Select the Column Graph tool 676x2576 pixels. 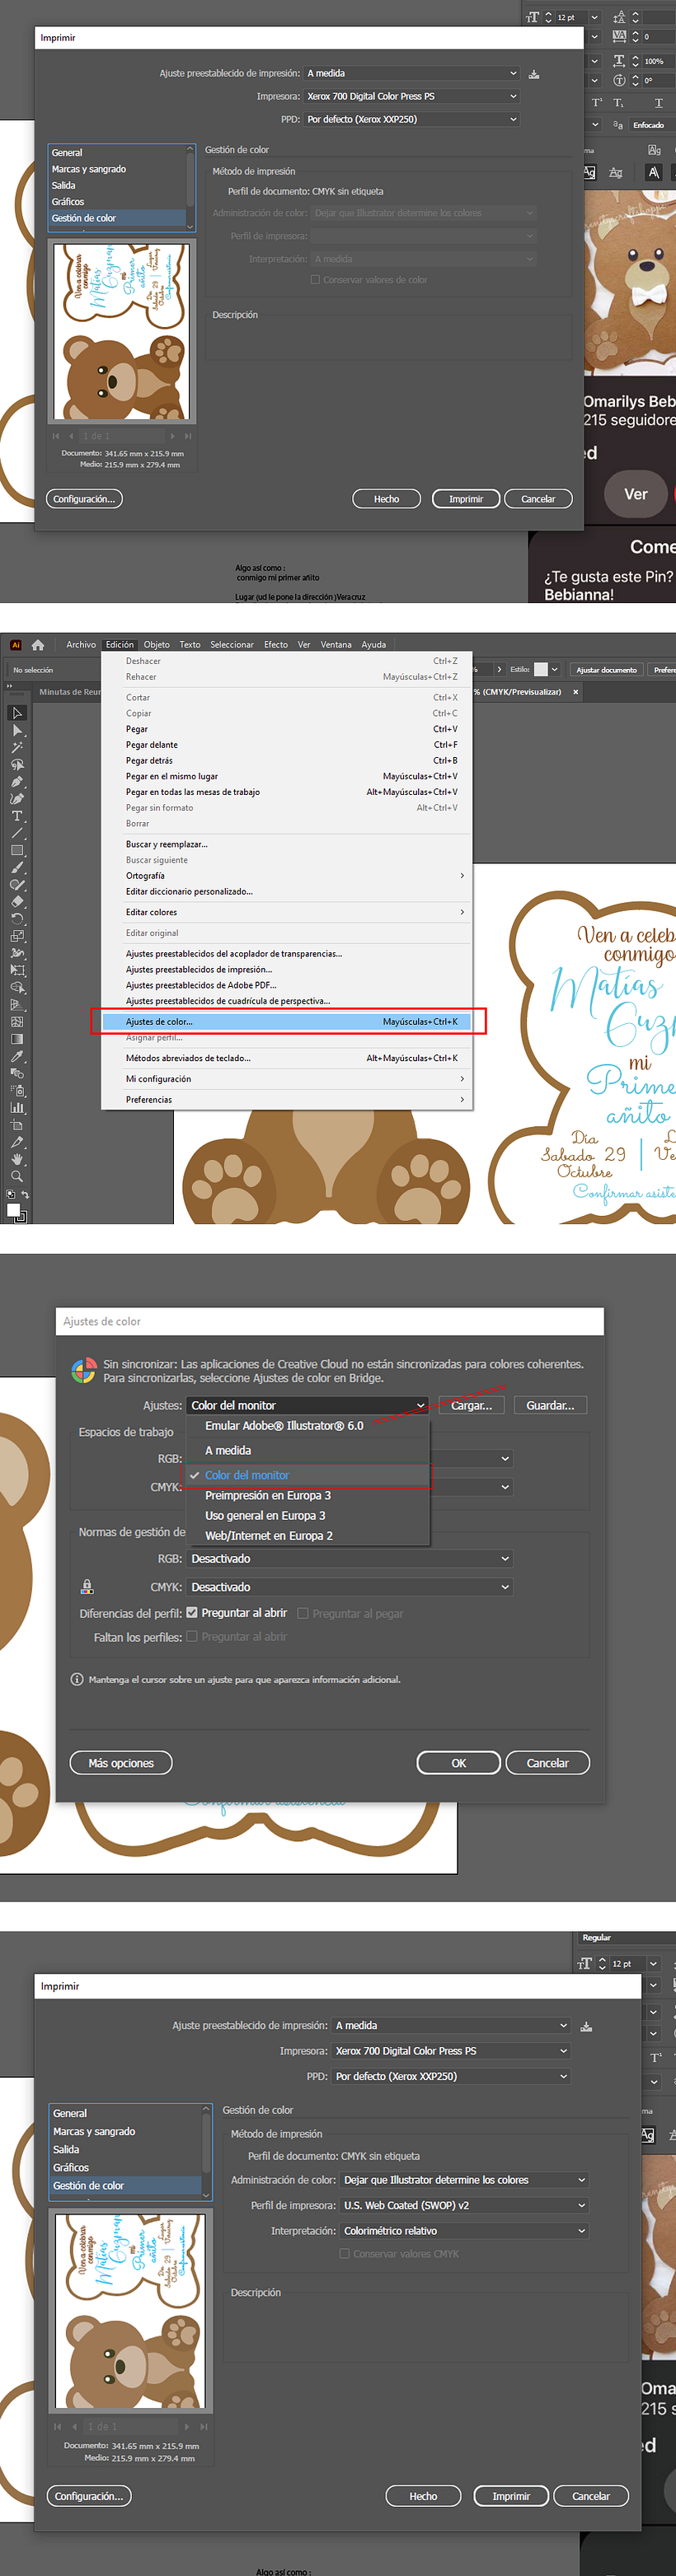17,1107
